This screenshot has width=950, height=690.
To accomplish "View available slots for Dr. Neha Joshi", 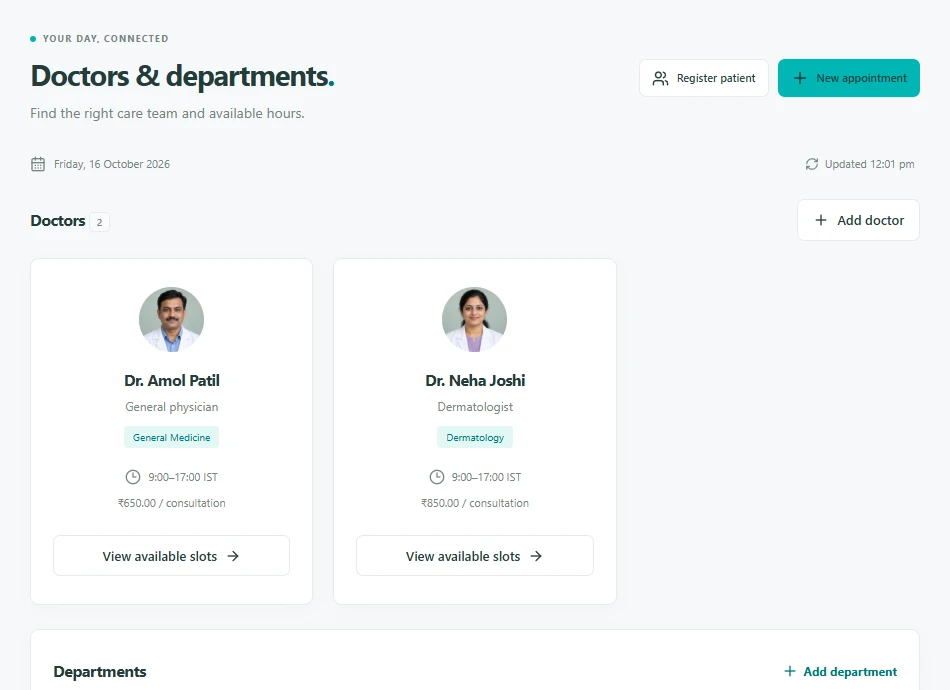I will 475,556.
